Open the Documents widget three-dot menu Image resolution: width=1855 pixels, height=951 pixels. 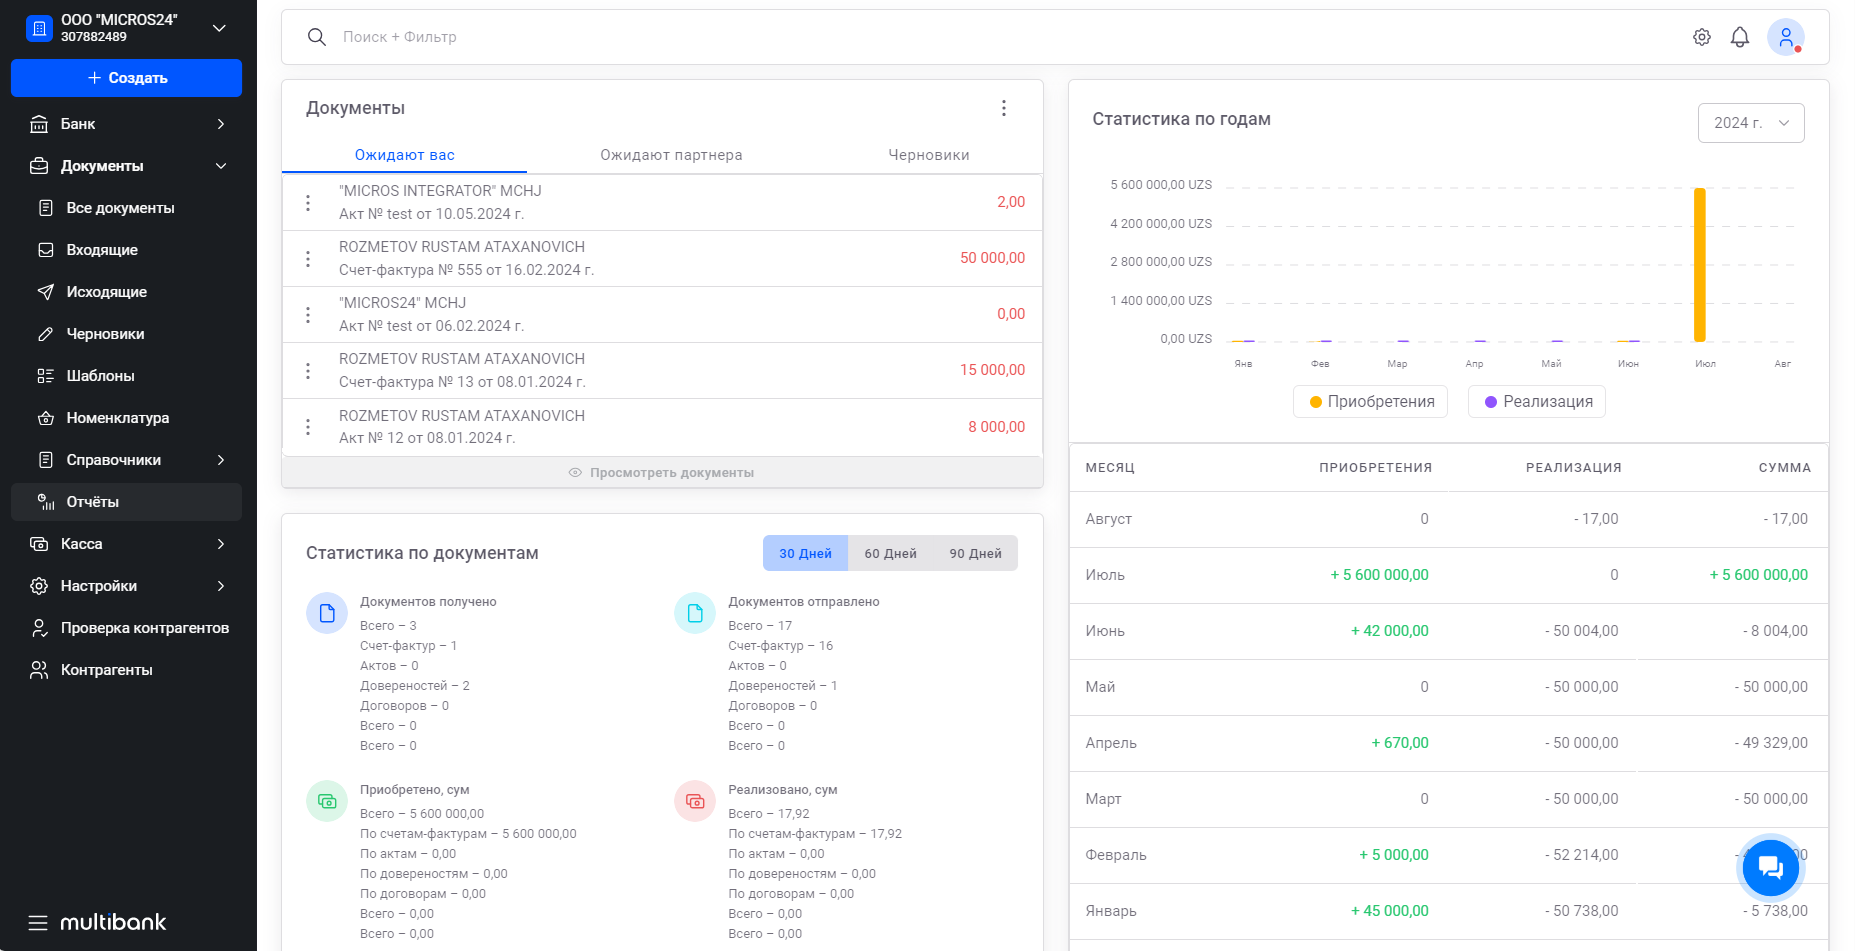[x=1004, y=108]
